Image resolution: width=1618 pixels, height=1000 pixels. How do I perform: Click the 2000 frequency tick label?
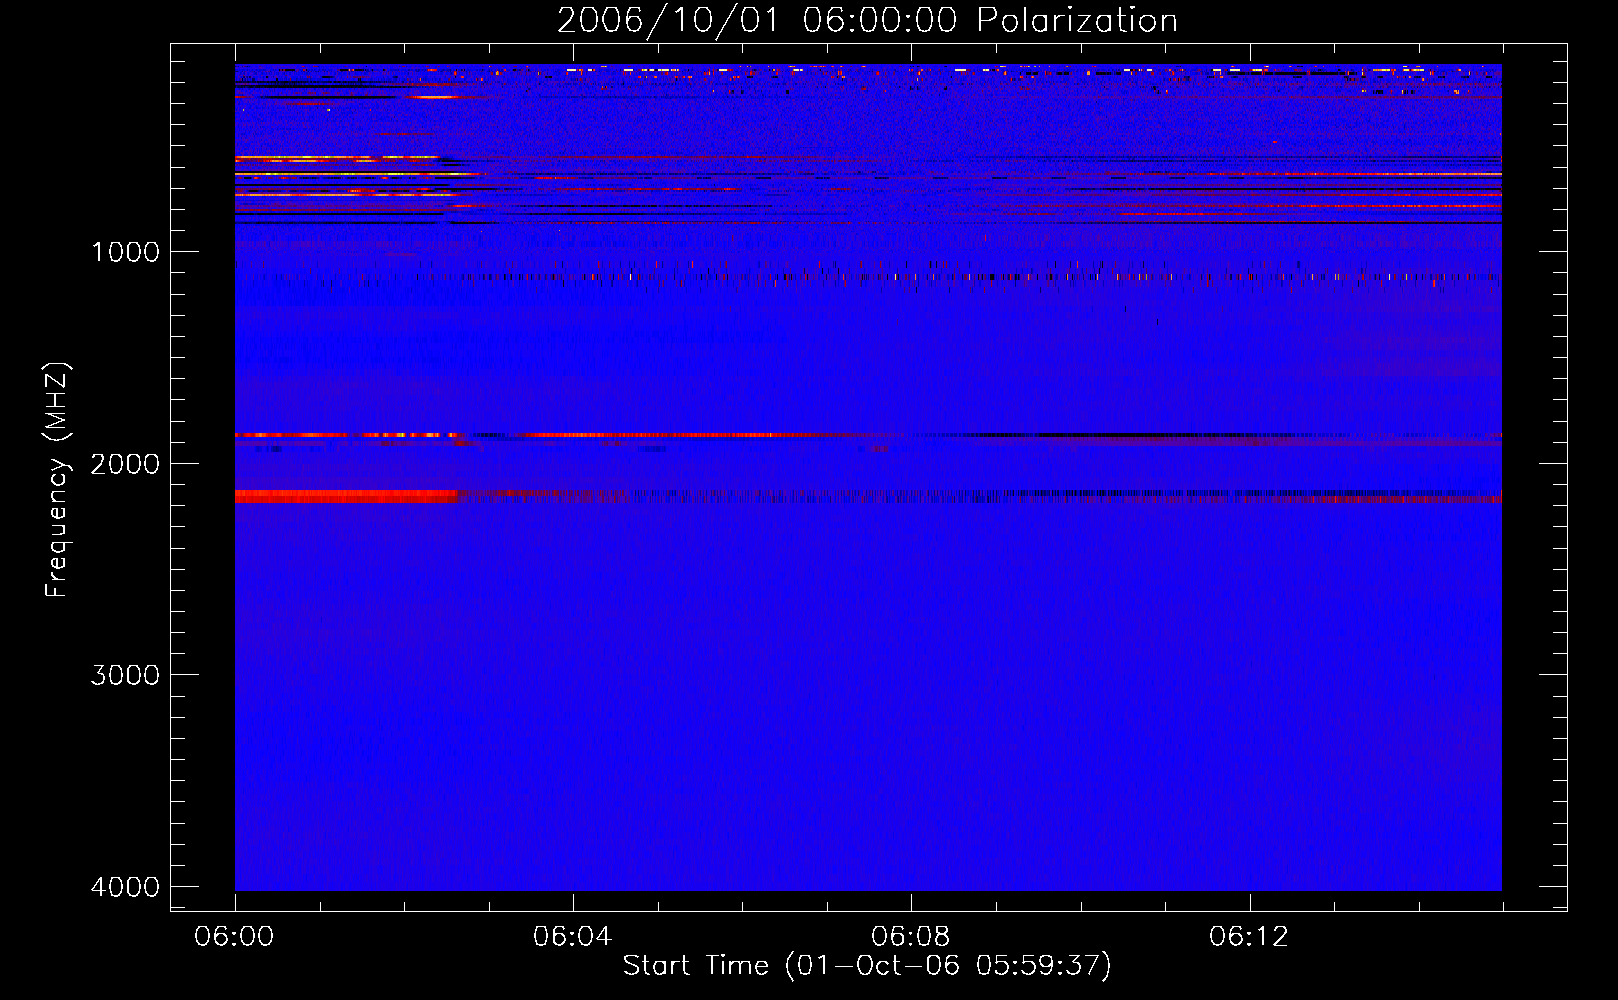(125, 464)
